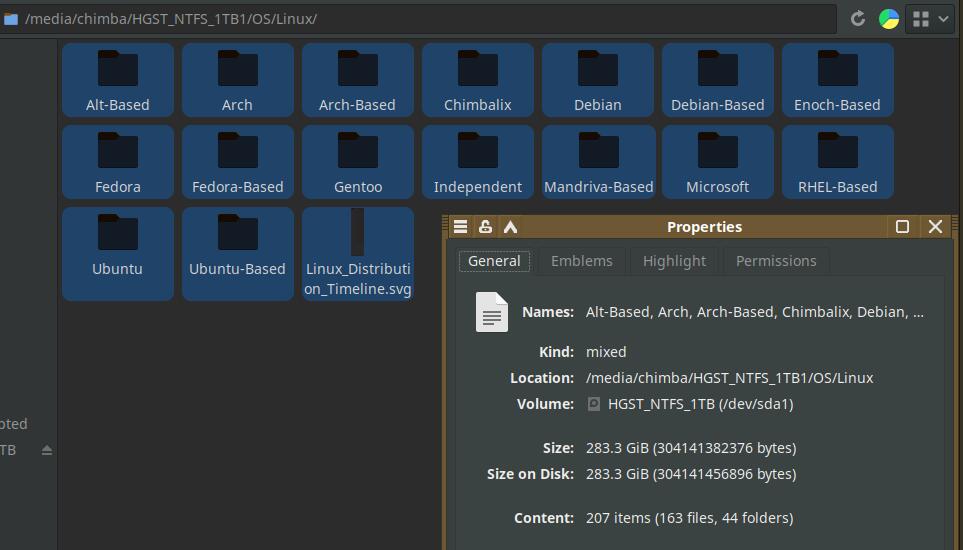The width and height of the screenshot is (963, 550).
Task: Open the Debian-Based folder
Action: pos(717,80)
